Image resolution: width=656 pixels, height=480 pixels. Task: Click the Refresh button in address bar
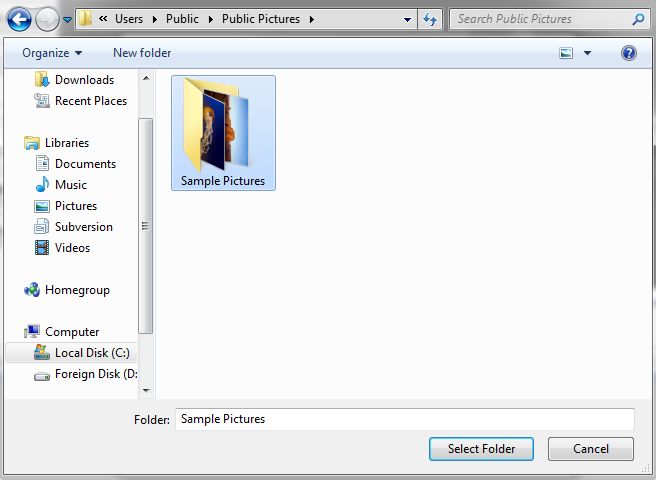tap(430, 19)
